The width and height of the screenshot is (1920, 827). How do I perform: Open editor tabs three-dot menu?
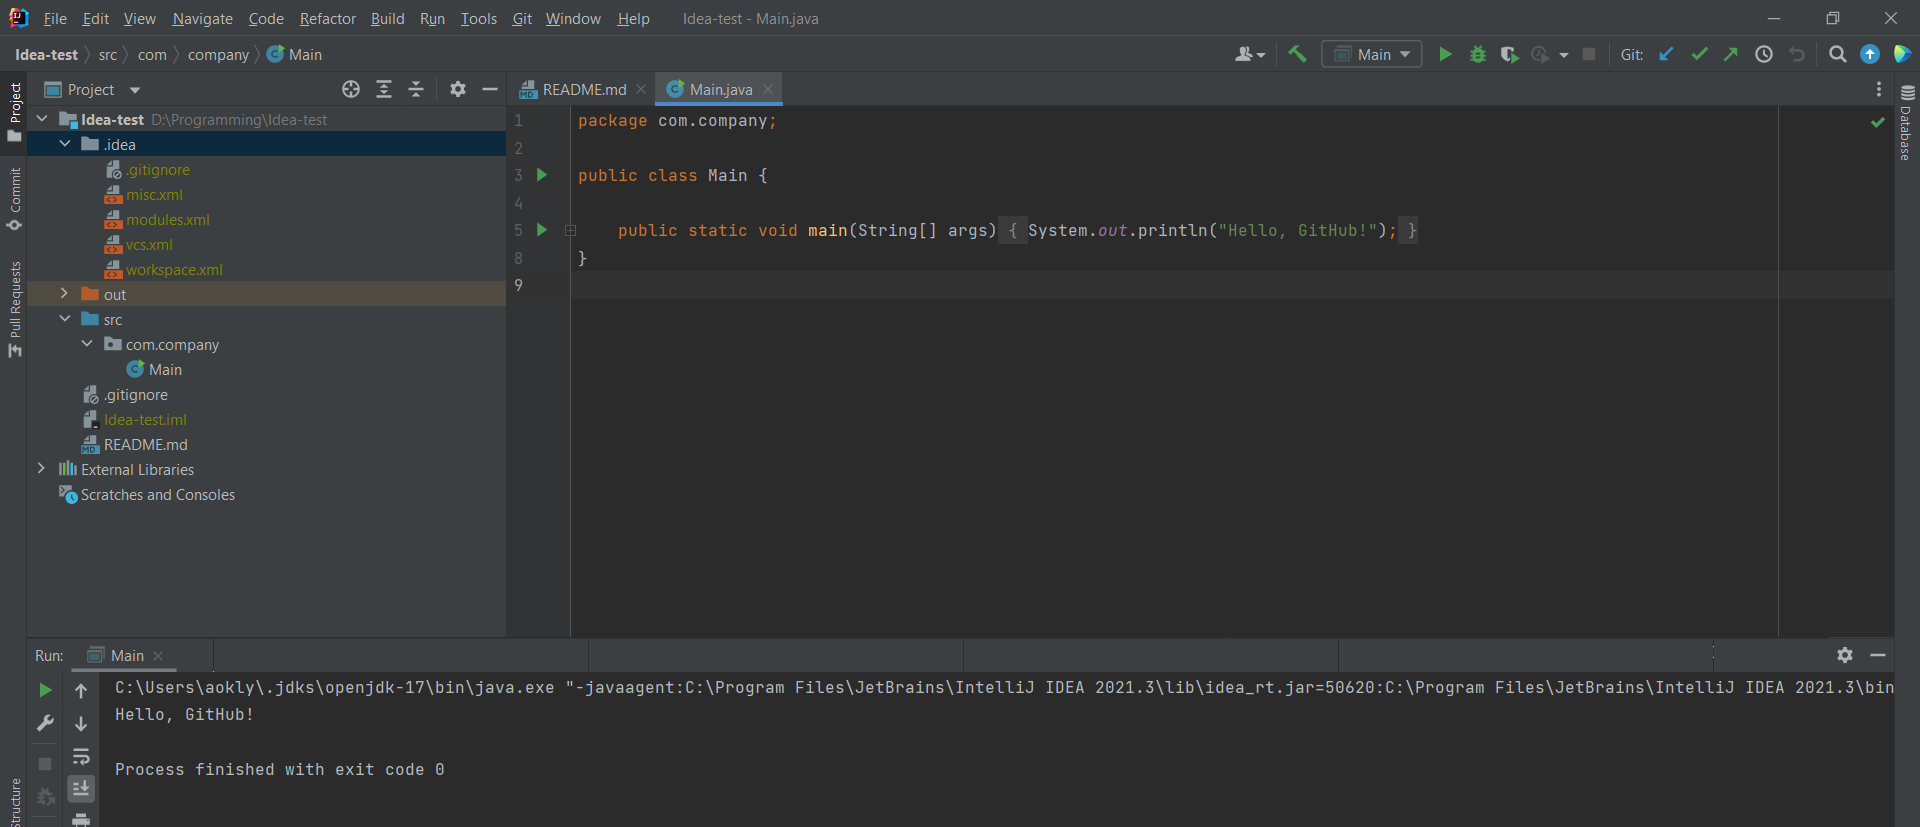[1879, 89]
